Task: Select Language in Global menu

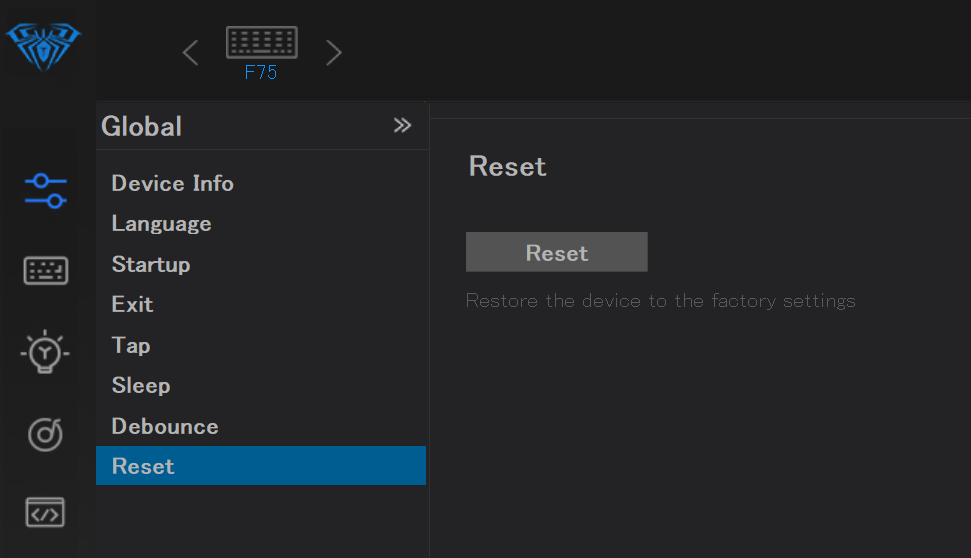Action: coord(161,224)
